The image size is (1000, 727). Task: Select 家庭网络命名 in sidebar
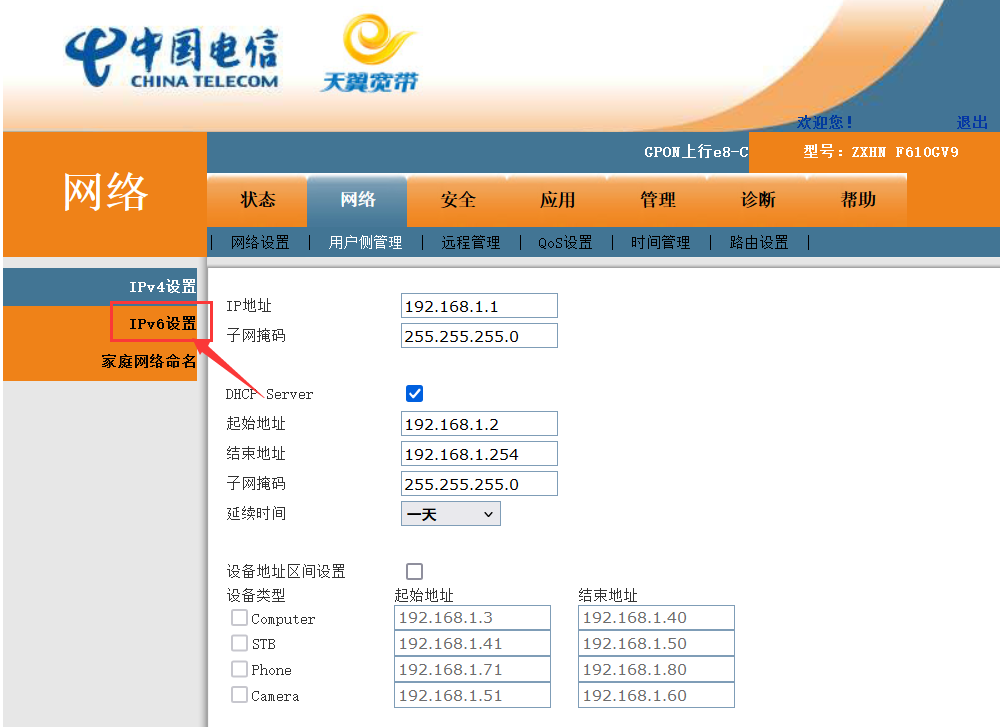point(149,362)
